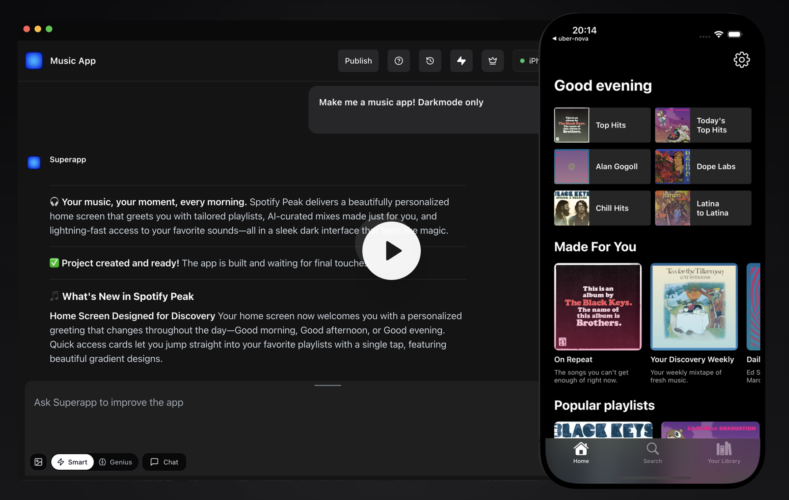Click the crown upgrade icon
789x500 pixels.
(492, 61)
